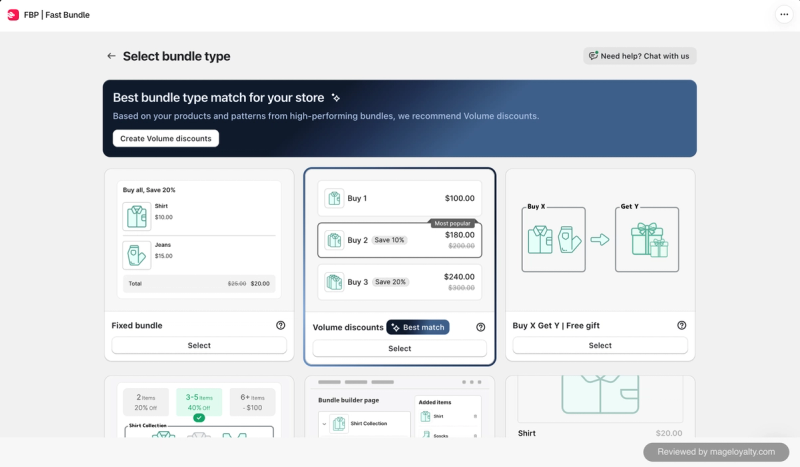The image size is (800, 467).
Task: Select the Fixed bundle type
Action: click(199, 346)
